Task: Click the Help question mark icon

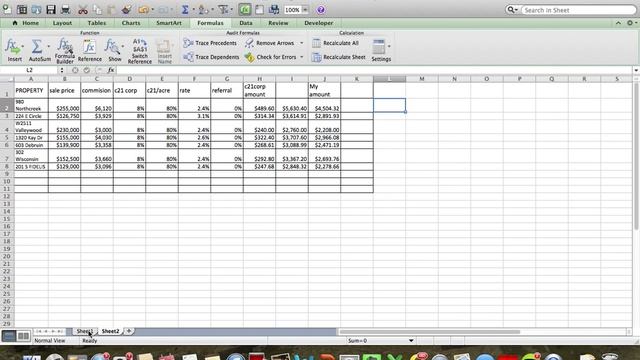Action: coord(321,9)
